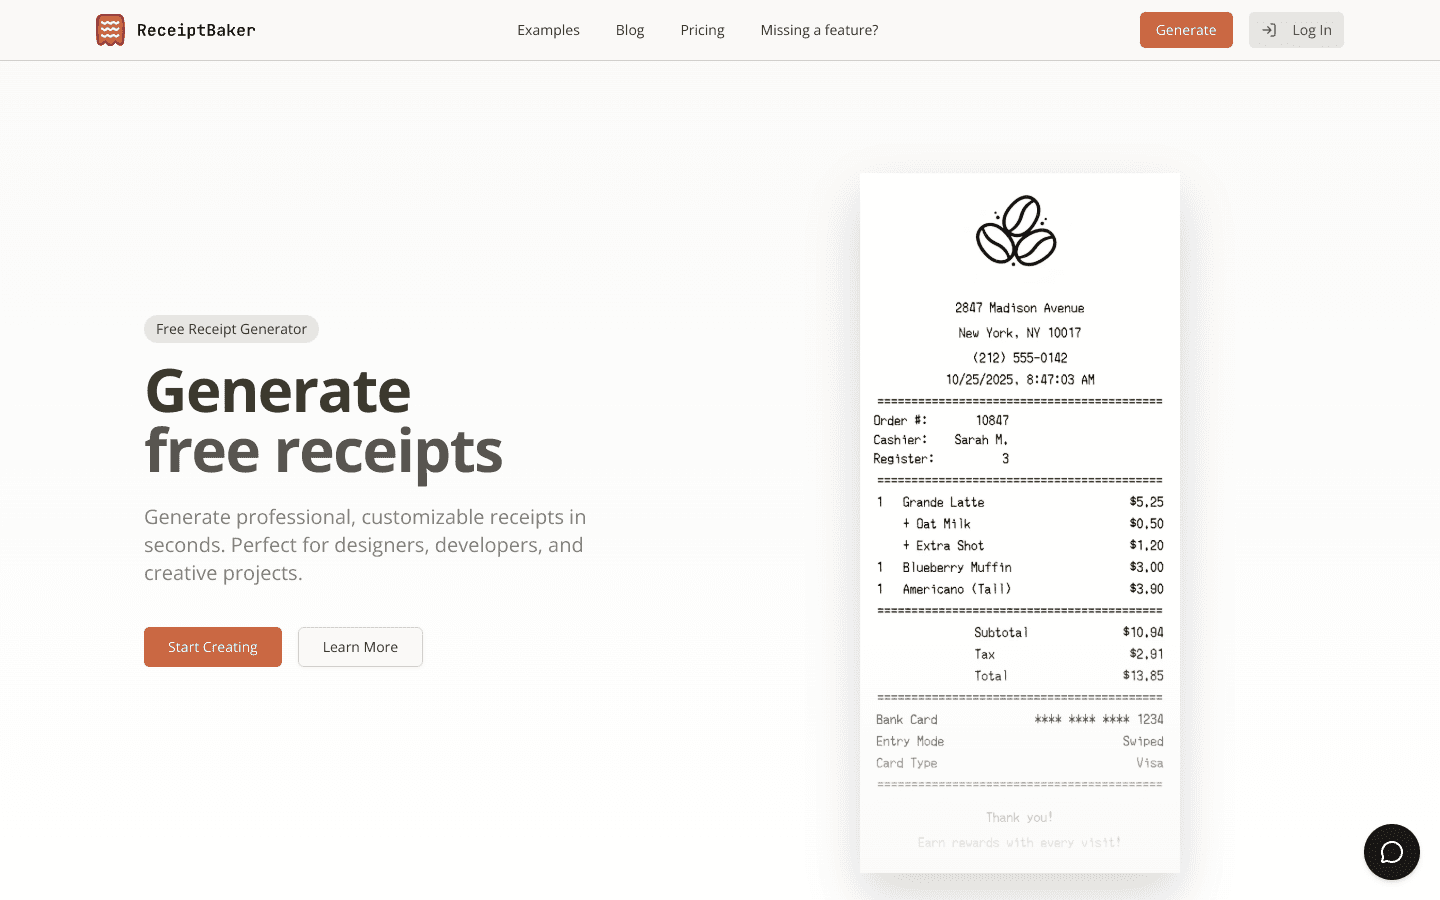Click the (212) 555-0142 phone number
Viewport: 1440px width, 900px height.
tap(1019, 358)
